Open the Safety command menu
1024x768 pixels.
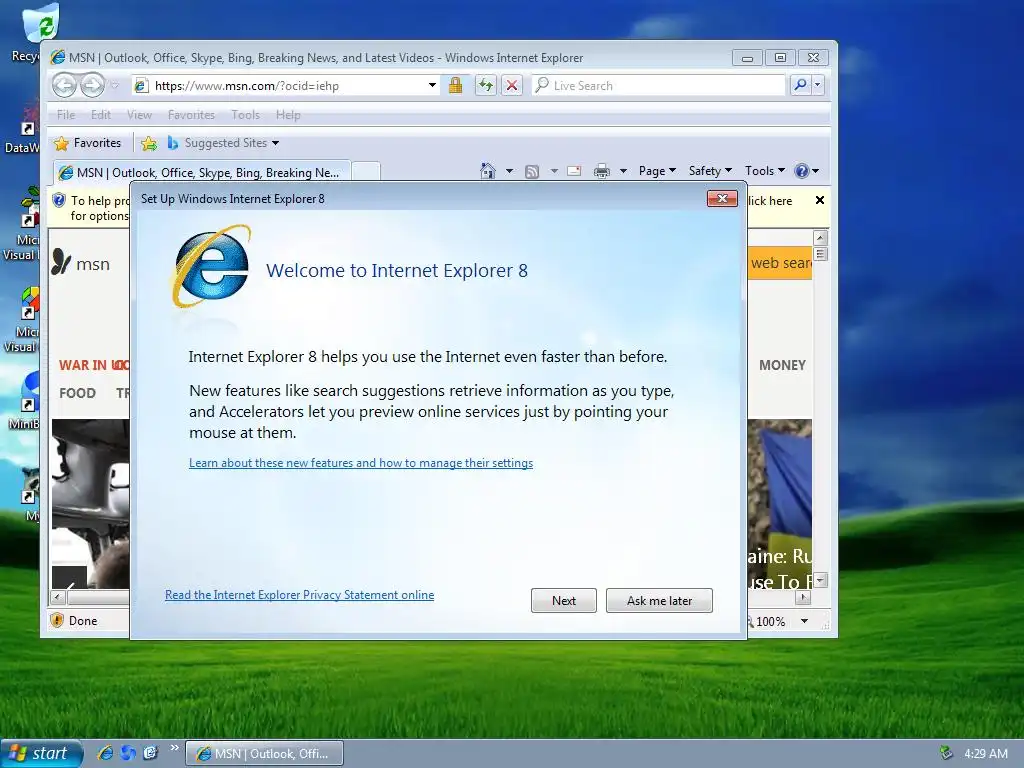pos(710,171)
